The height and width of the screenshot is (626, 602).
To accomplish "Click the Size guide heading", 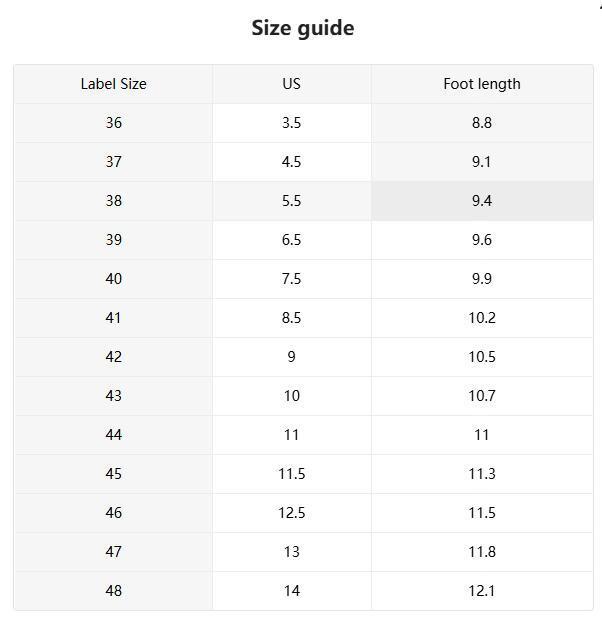I will pos(302,28).
